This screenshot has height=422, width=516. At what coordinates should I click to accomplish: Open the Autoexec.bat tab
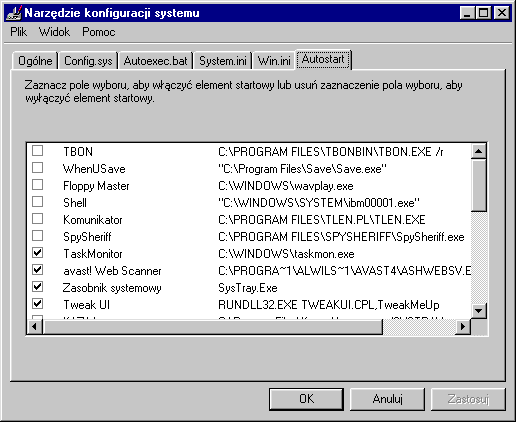[155, 61]
